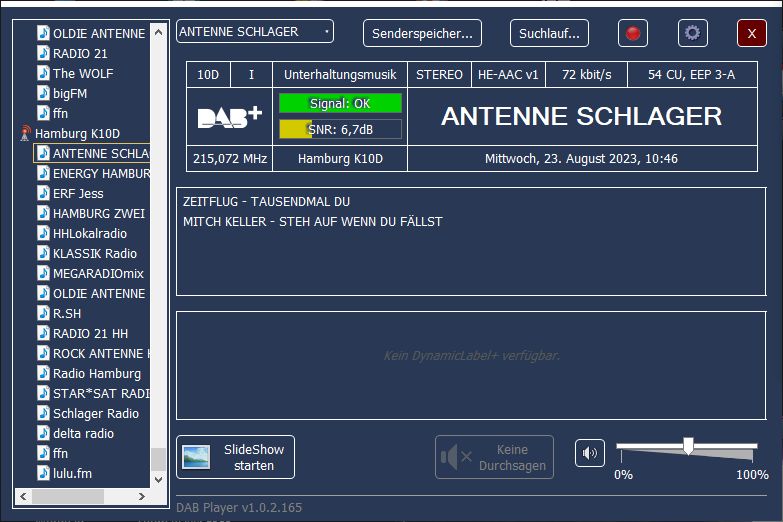This screenshot has width=783, height=522.
Task: Click the horizontal scroll-left arrow
Action: 23,497
